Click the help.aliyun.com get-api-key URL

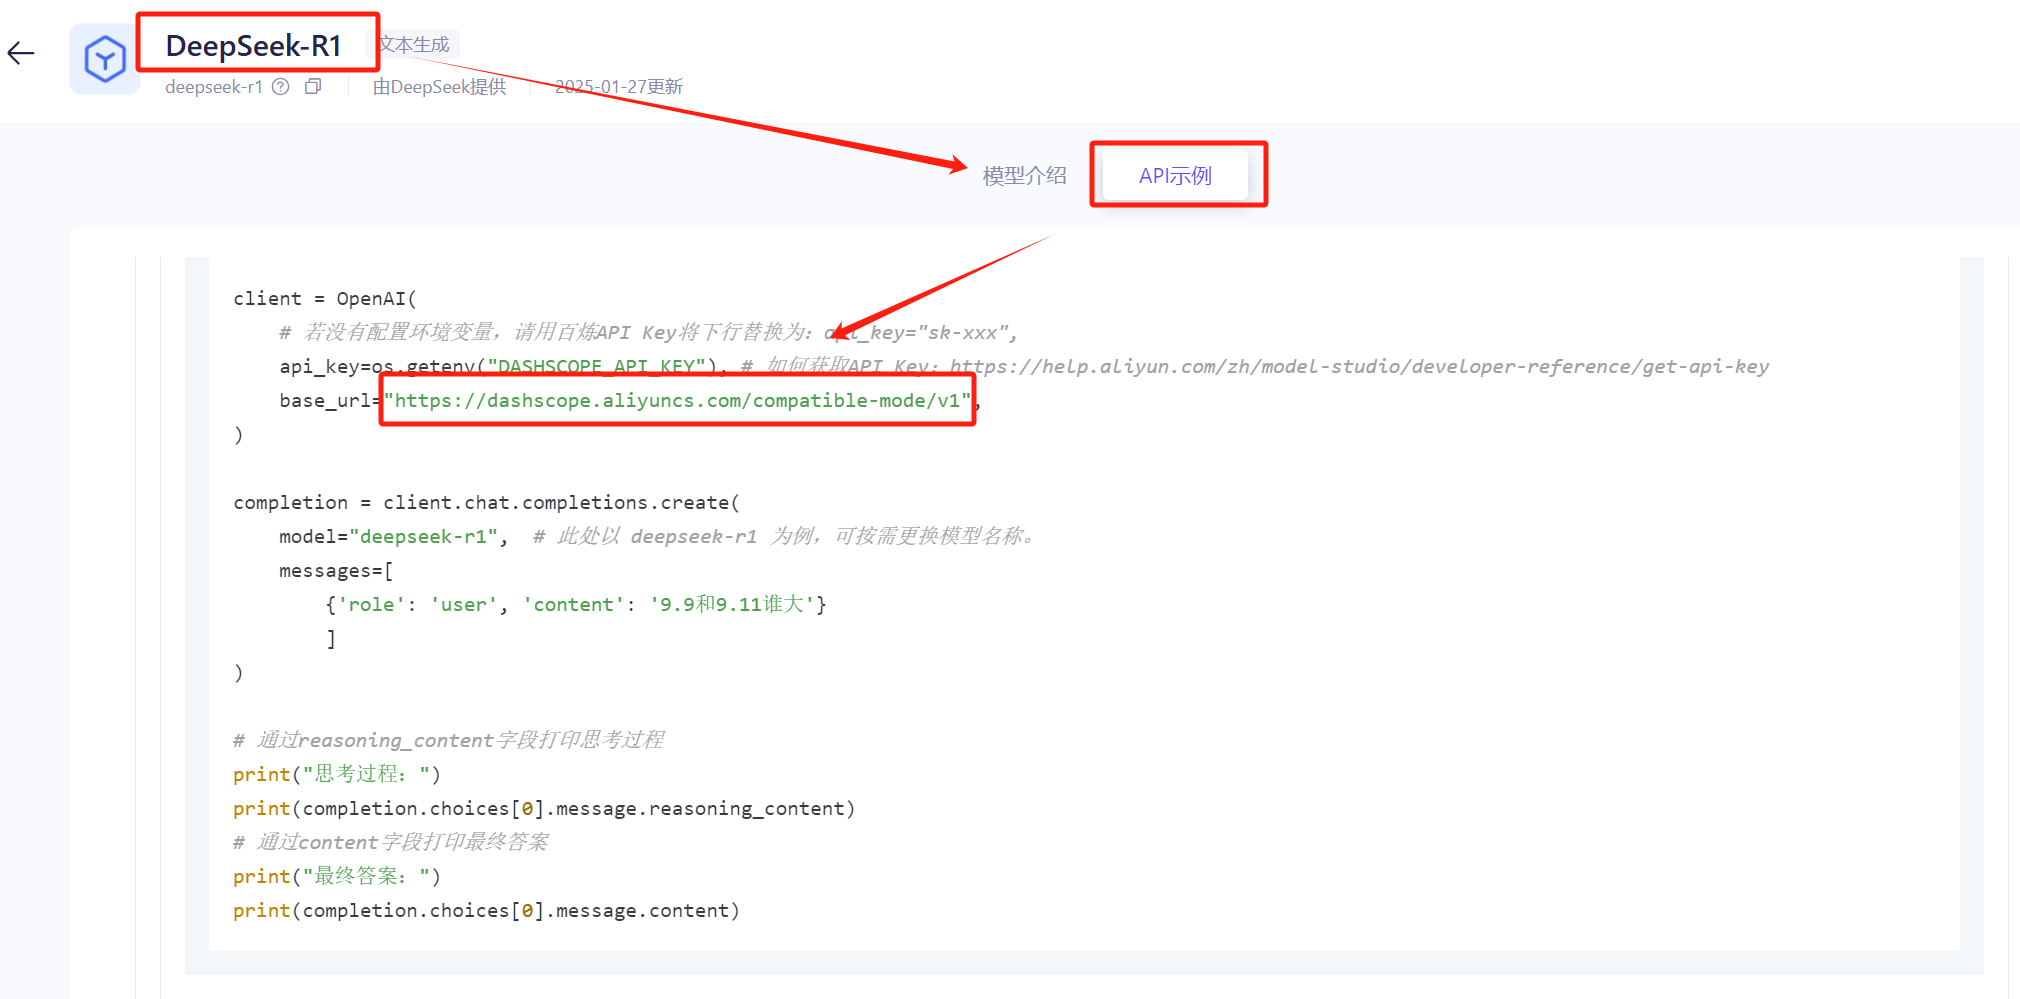click(1359, 367)
